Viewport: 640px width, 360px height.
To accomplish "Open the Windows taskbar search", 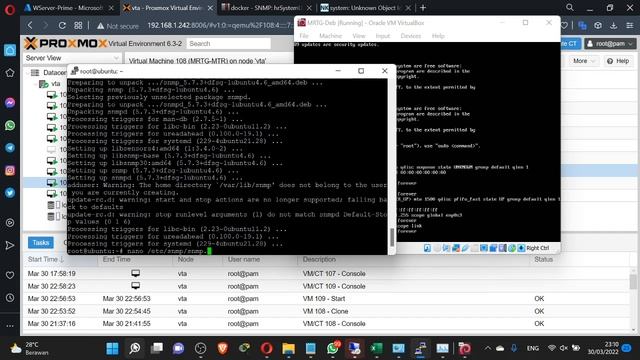I will tap(134, 348).
